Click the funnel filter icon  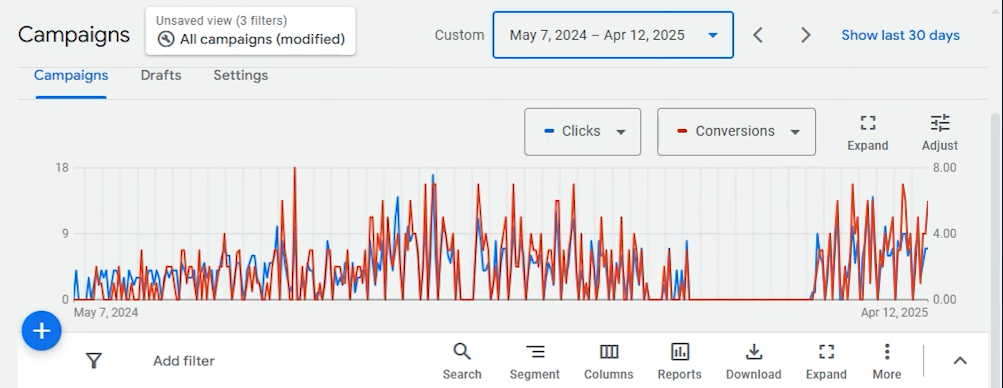(94, 361)
